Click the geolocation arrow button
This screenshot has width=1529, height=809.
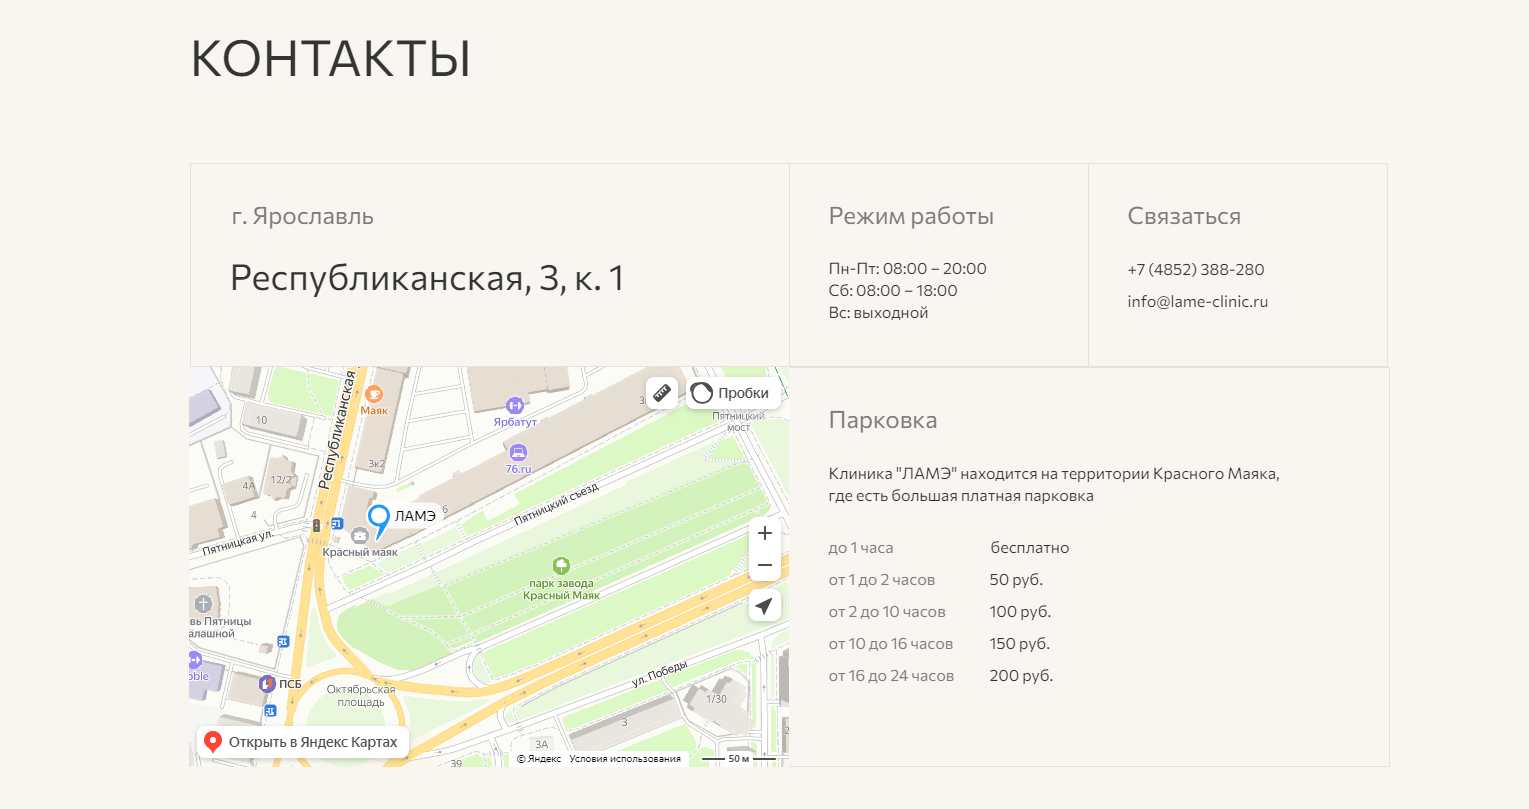coord(764,605)
